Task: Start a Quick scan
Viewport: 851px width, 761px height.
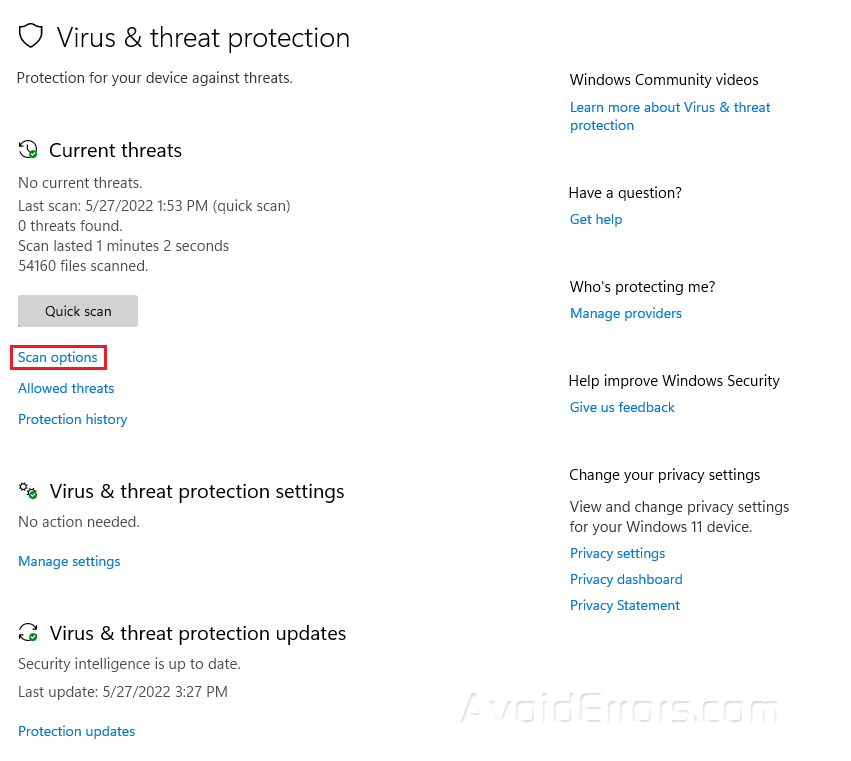Action: coord(78,311)
